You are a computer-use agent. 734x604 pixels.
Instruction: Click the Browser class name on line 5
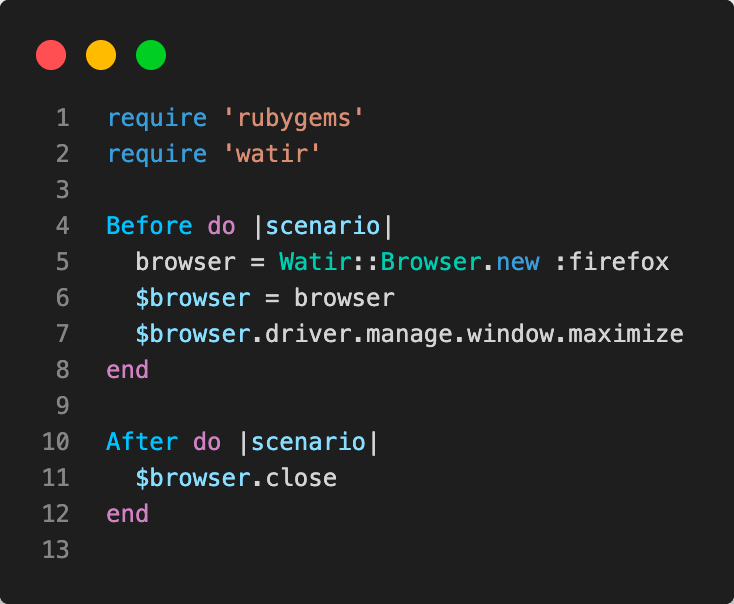(x=431, y=262)
